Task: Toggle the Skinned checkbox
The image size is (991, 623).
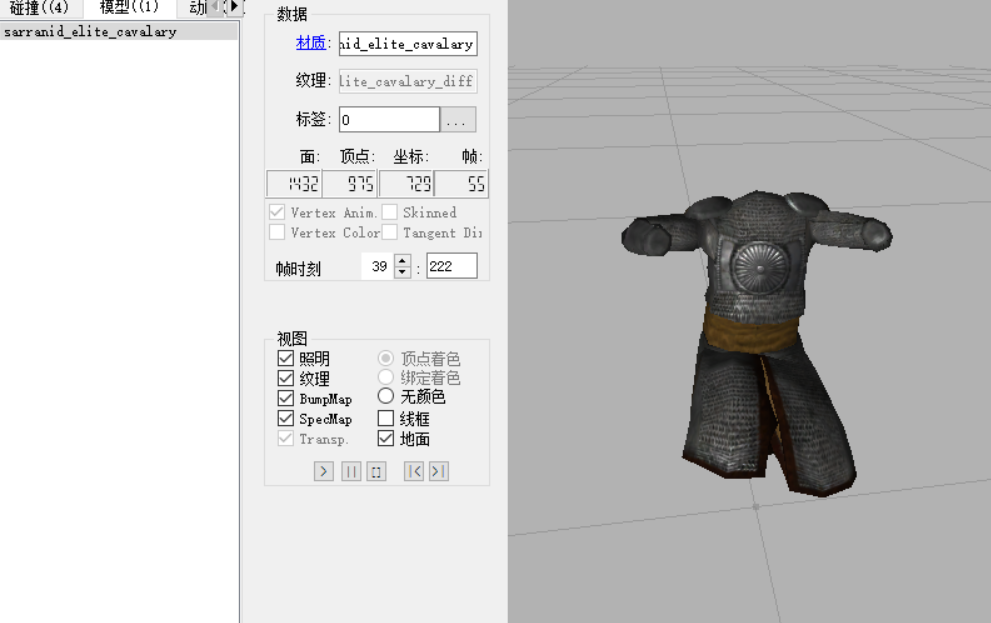Action: click(x=389, y=212)
